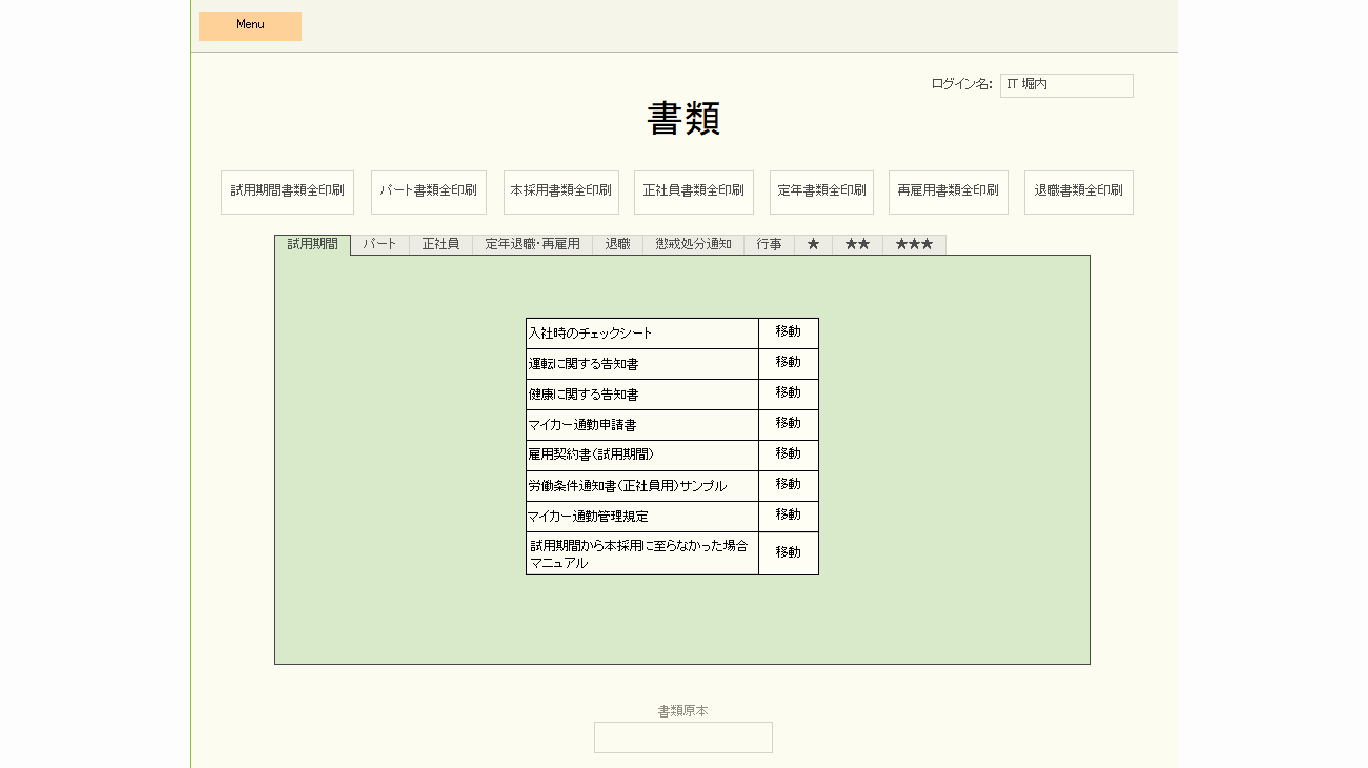Click the 雇用契約書(試用期間) row text
1368x768 pixels.
pyautogui.click(x=591, y=455)
